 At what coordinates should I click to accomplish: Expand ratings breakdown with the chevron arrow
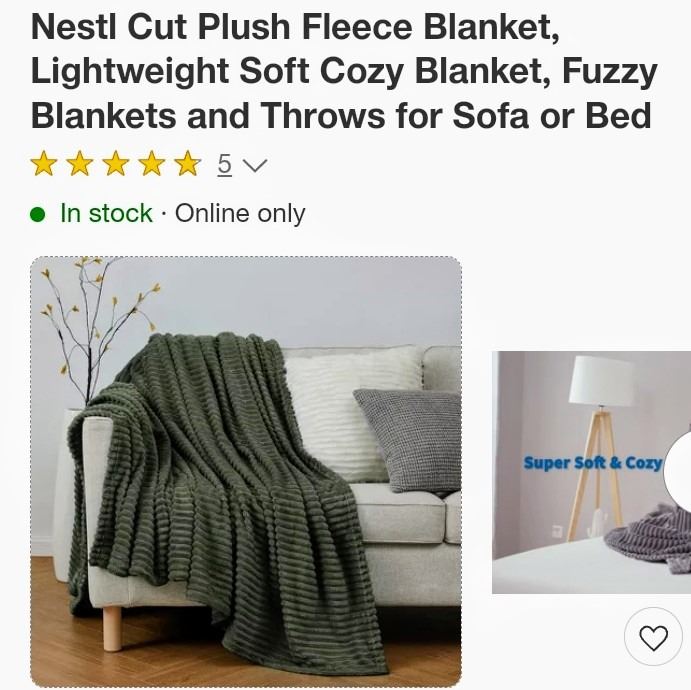[x=255, y=166]
